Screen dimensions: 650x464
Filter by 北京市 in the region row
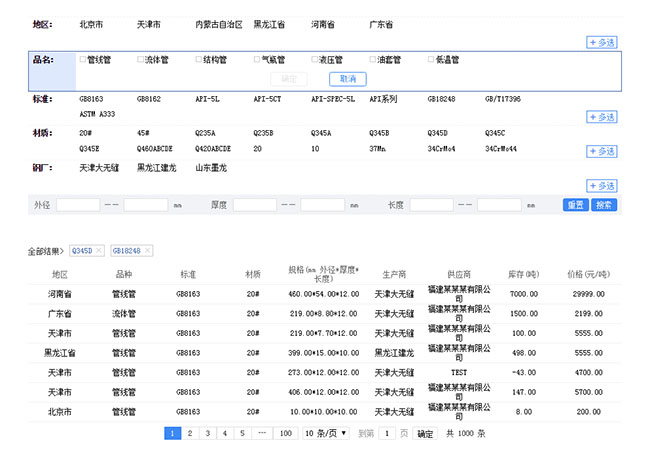pyautogui.click(x=92, y=23)
